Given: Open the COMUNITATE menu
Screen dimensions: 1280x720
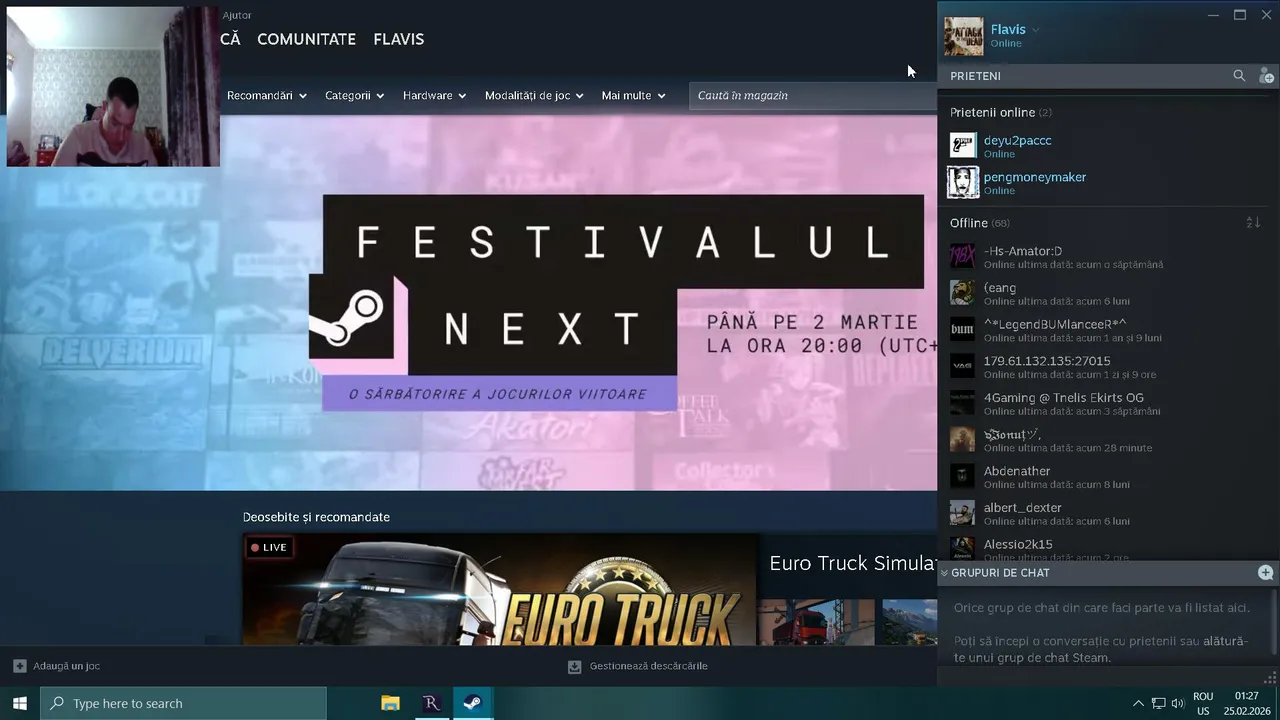Looking at the screenshot, I should [306, 39].
